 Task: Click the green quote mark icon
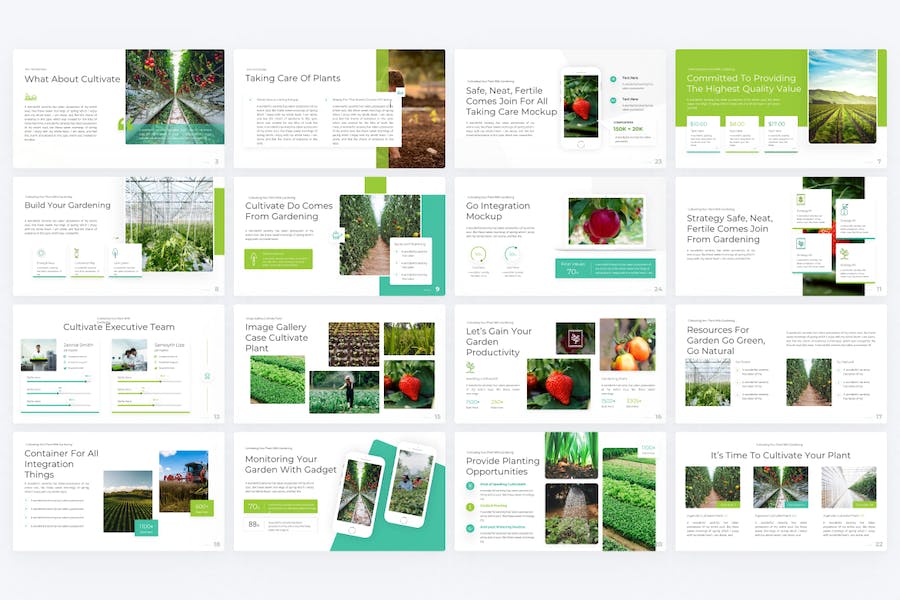click(x=121, y=123)
